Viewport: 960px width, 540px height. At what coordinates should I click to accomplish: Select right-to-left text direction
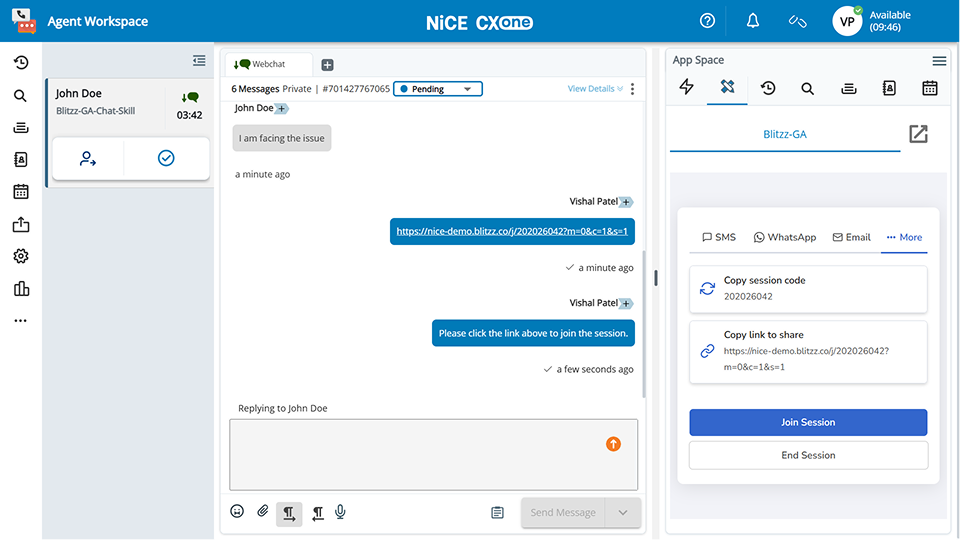318,513
